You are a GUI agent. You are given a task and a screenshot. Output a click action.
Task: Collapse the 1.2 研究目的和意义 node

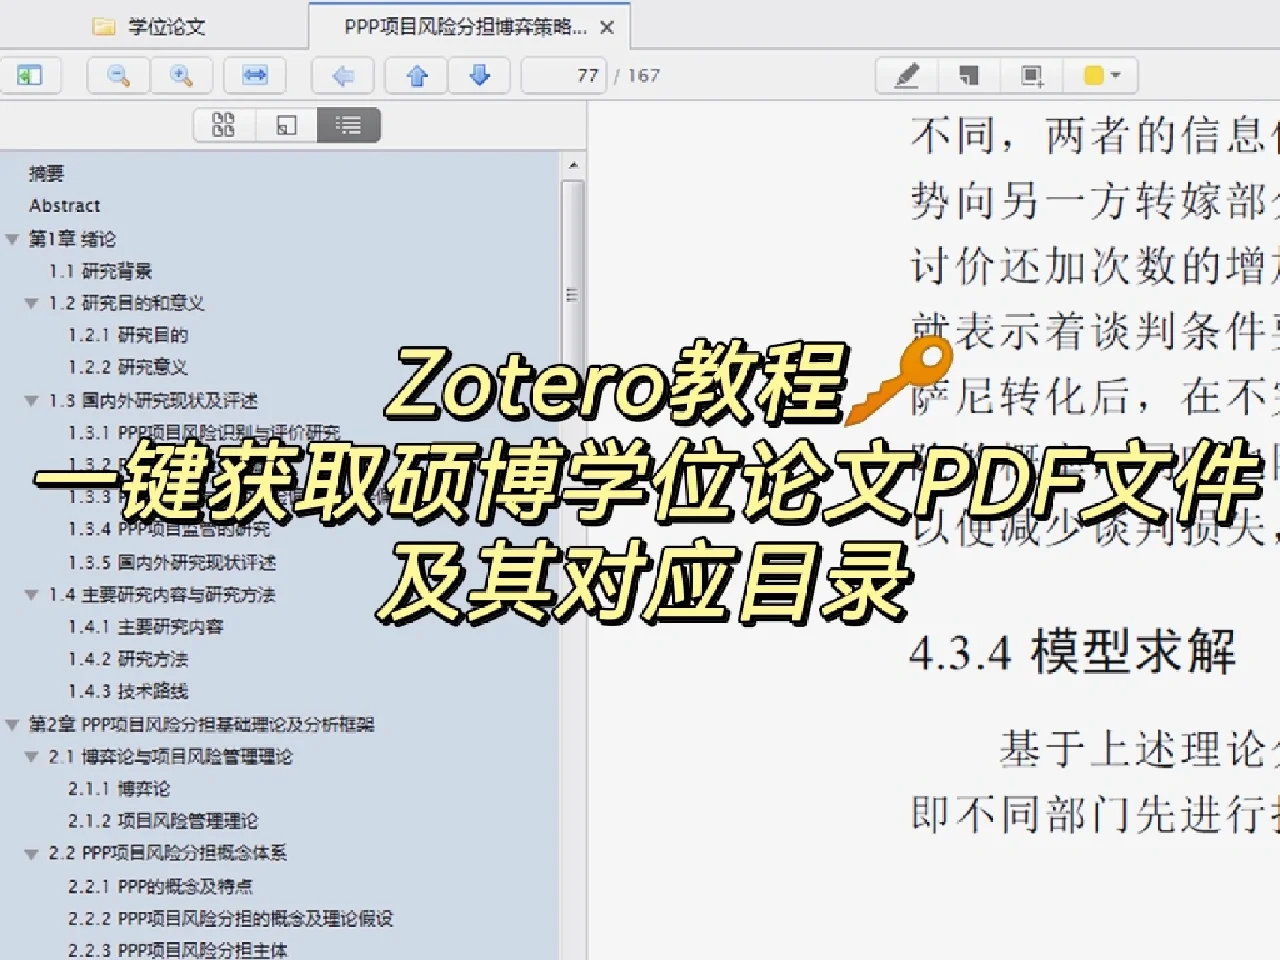31,303
